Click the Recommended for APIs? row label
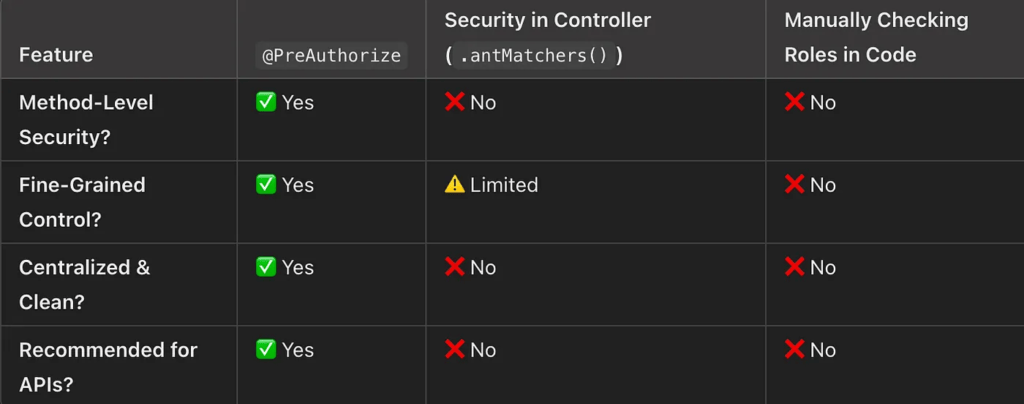Image resolution: width=1024 pixels, height=404 pixels. tap(108, 366)
